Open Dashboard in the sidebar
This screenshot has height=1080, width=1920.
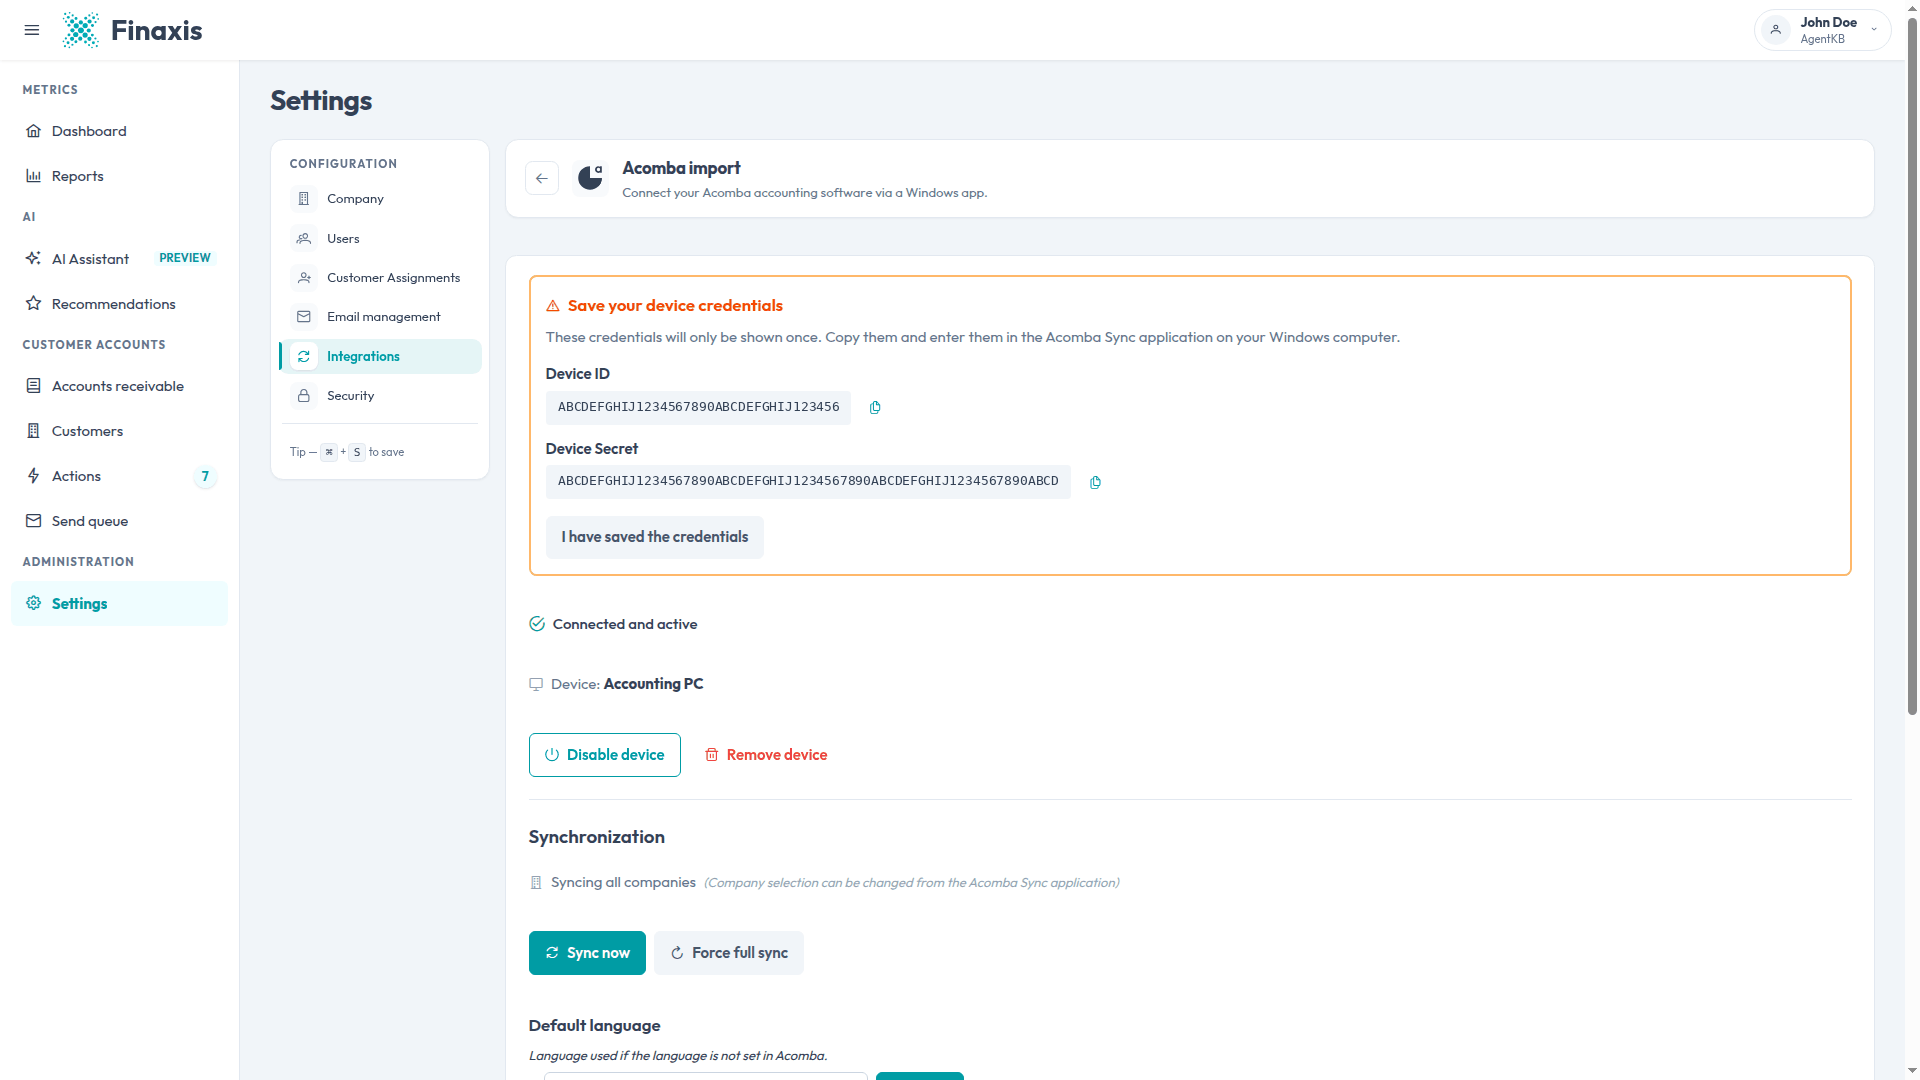(x=119, y=131)
